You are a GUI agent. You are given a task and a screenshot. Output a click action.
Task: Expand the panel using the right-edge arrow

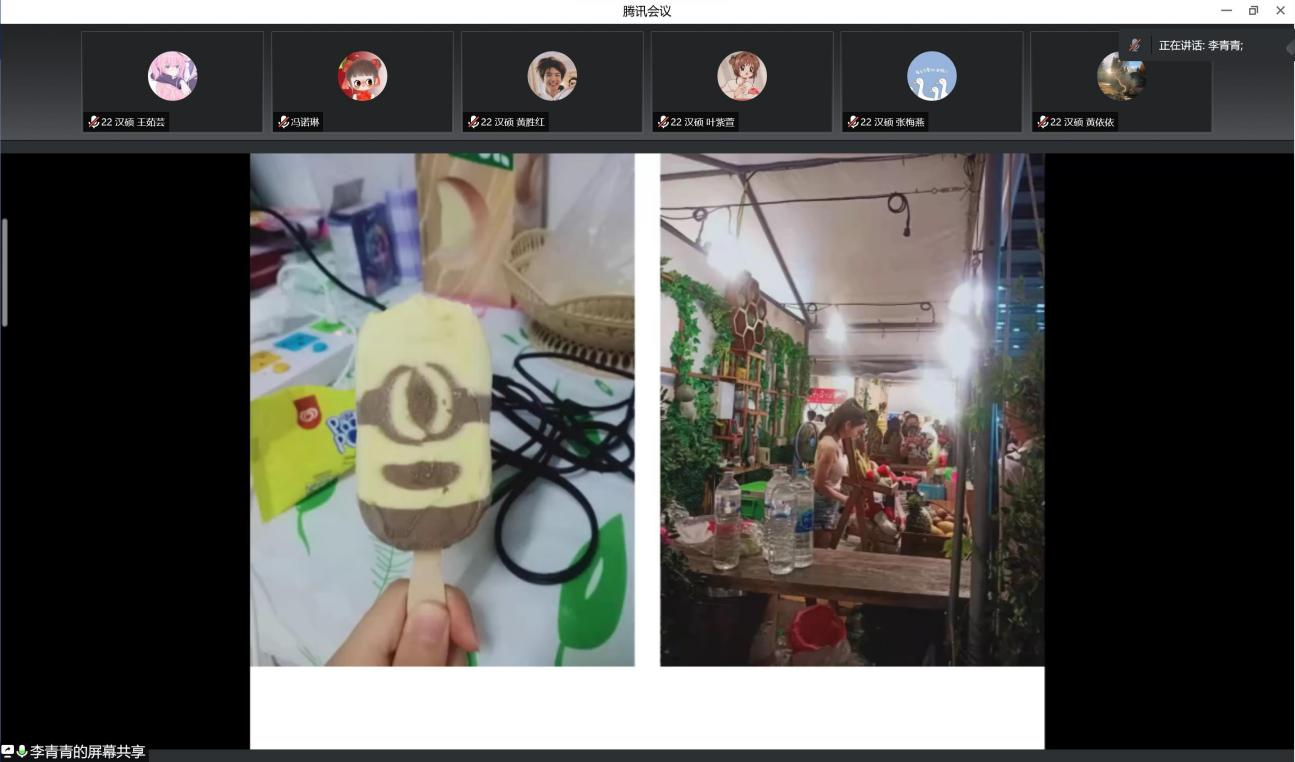tap(1290, 47)
